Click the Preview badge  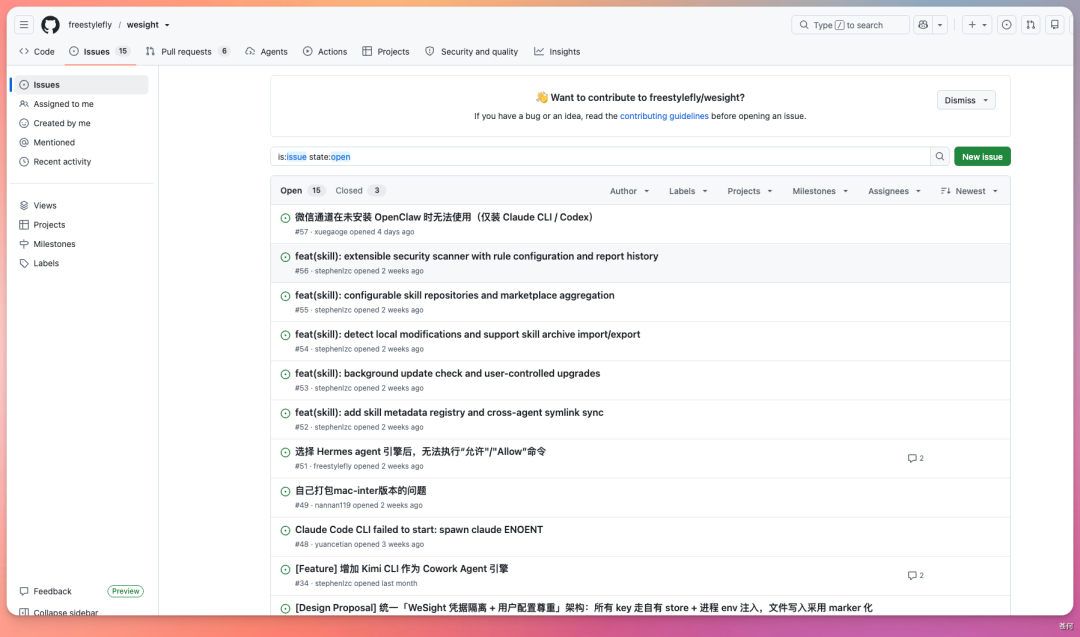125,592
